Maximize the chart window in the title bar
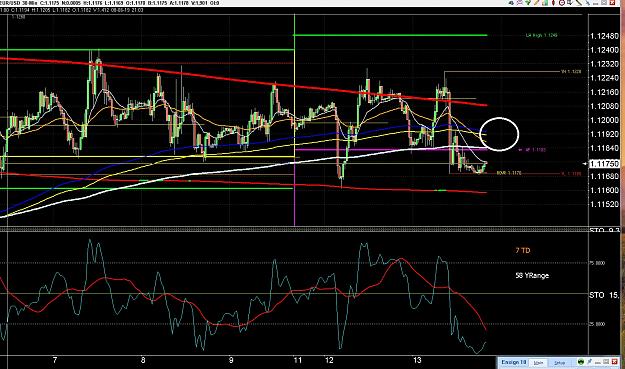This screenshot has width=625, height=369. [x=604, y=3]
